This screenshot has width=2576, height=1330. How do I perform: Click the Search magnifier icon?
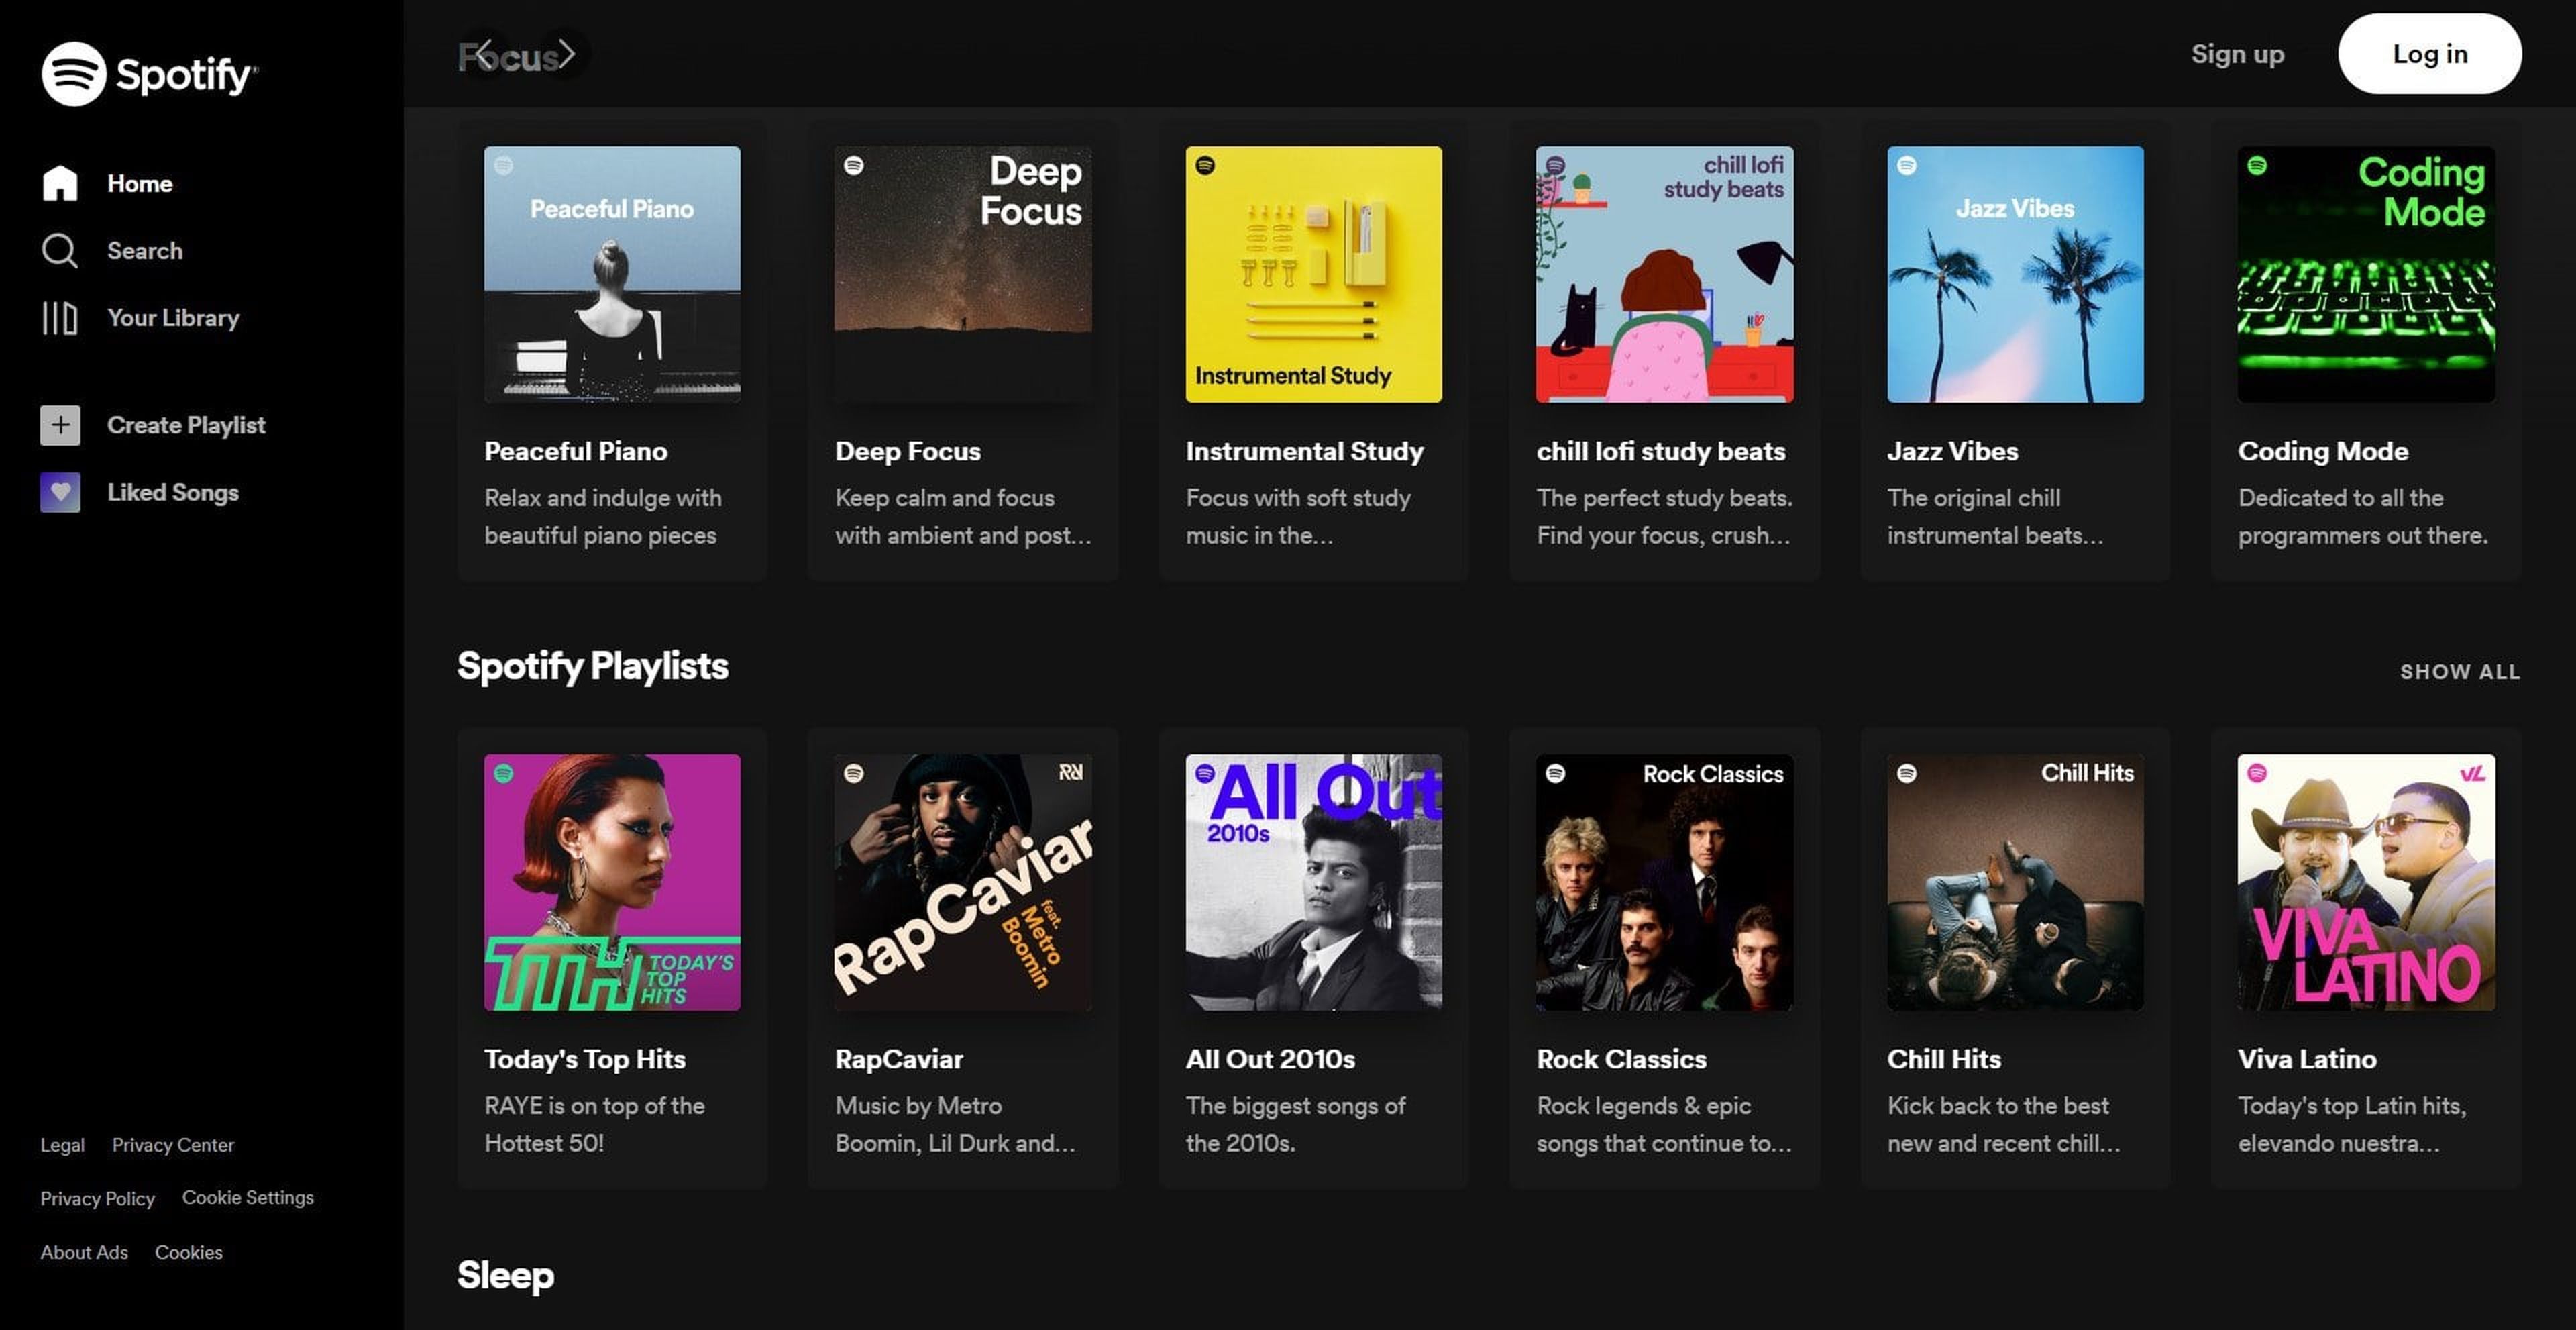tap(60, 250)
